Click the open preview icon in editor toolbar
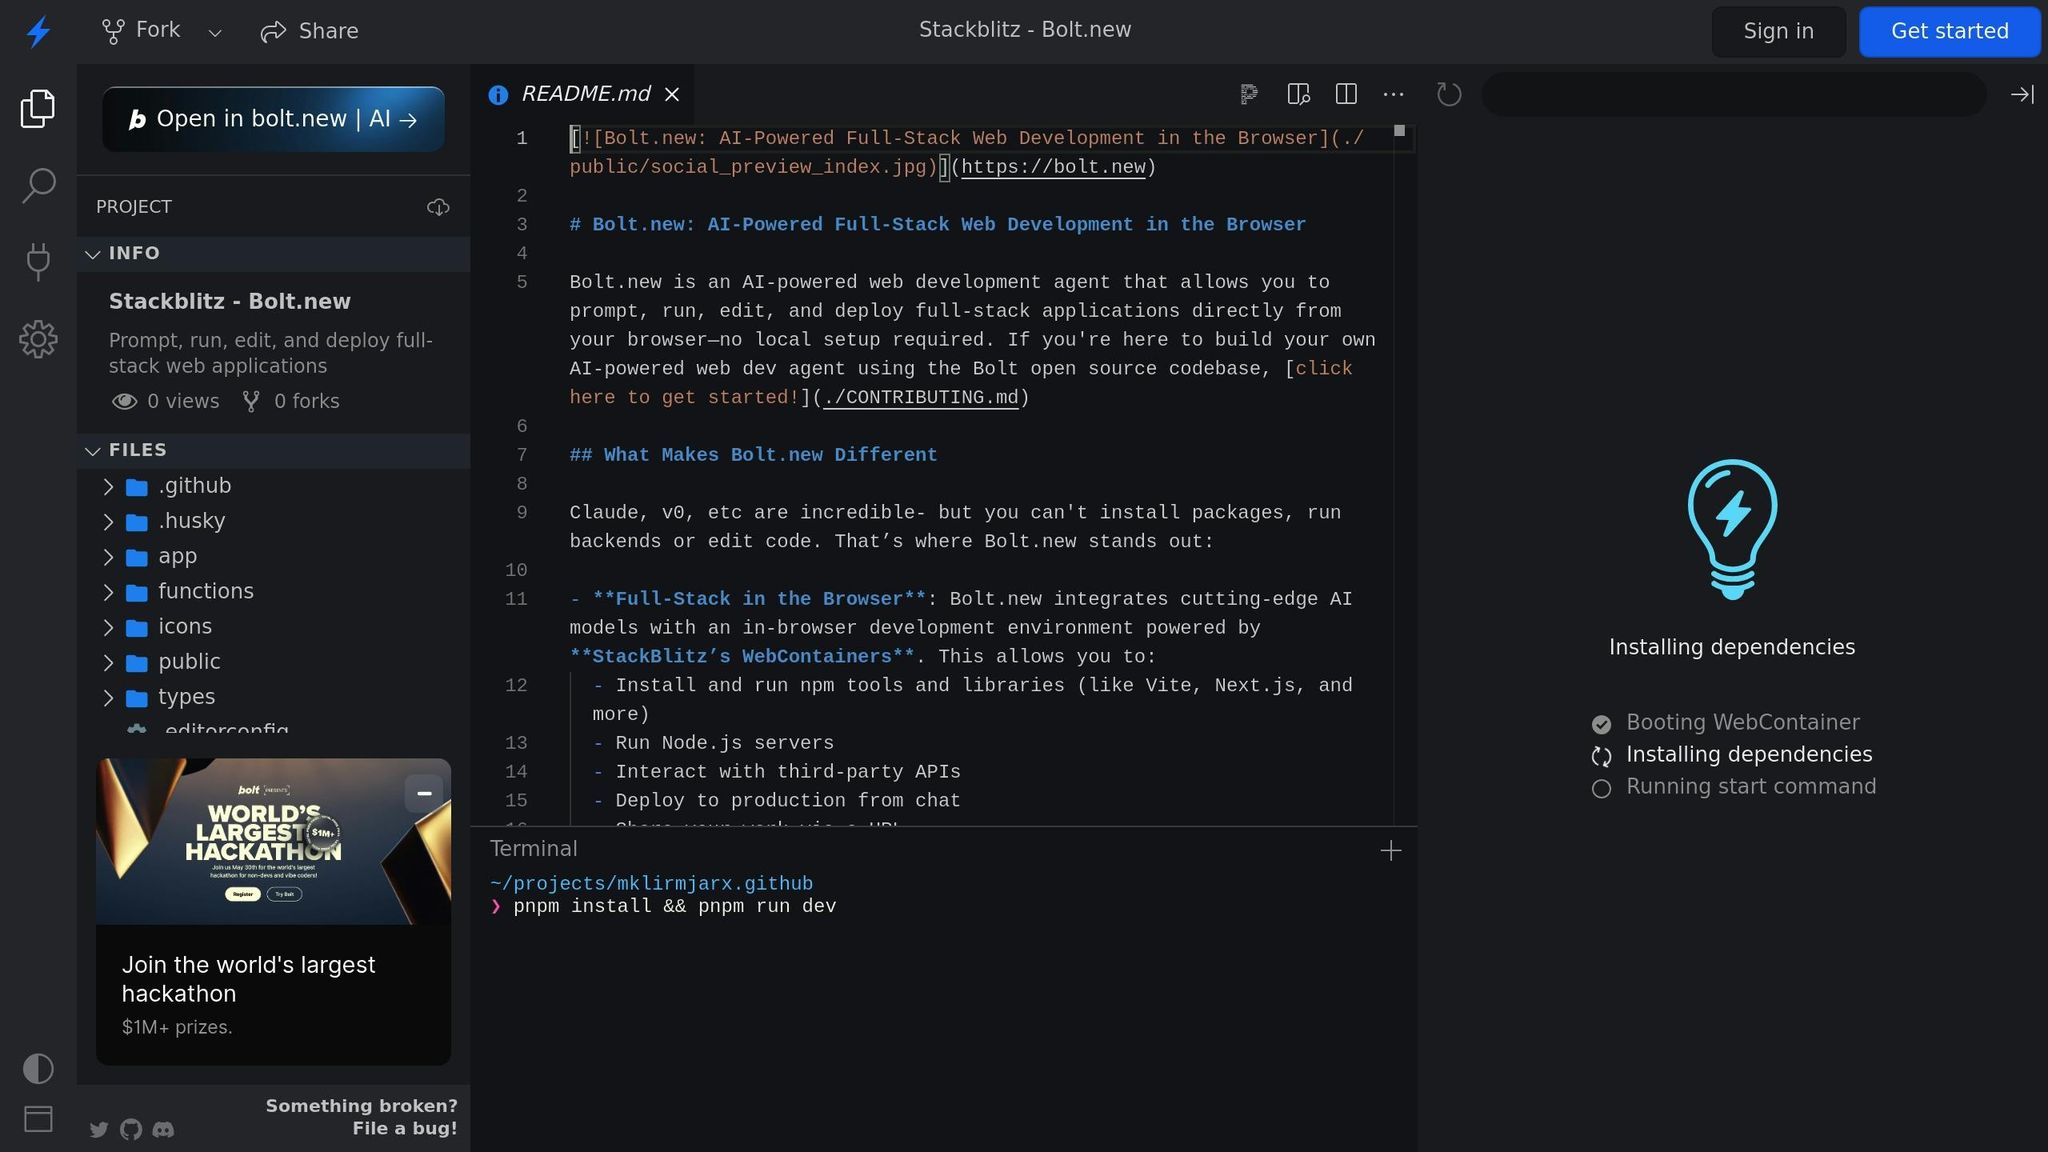This screenshot has height=1152, width=2048. click(1298, 94)
